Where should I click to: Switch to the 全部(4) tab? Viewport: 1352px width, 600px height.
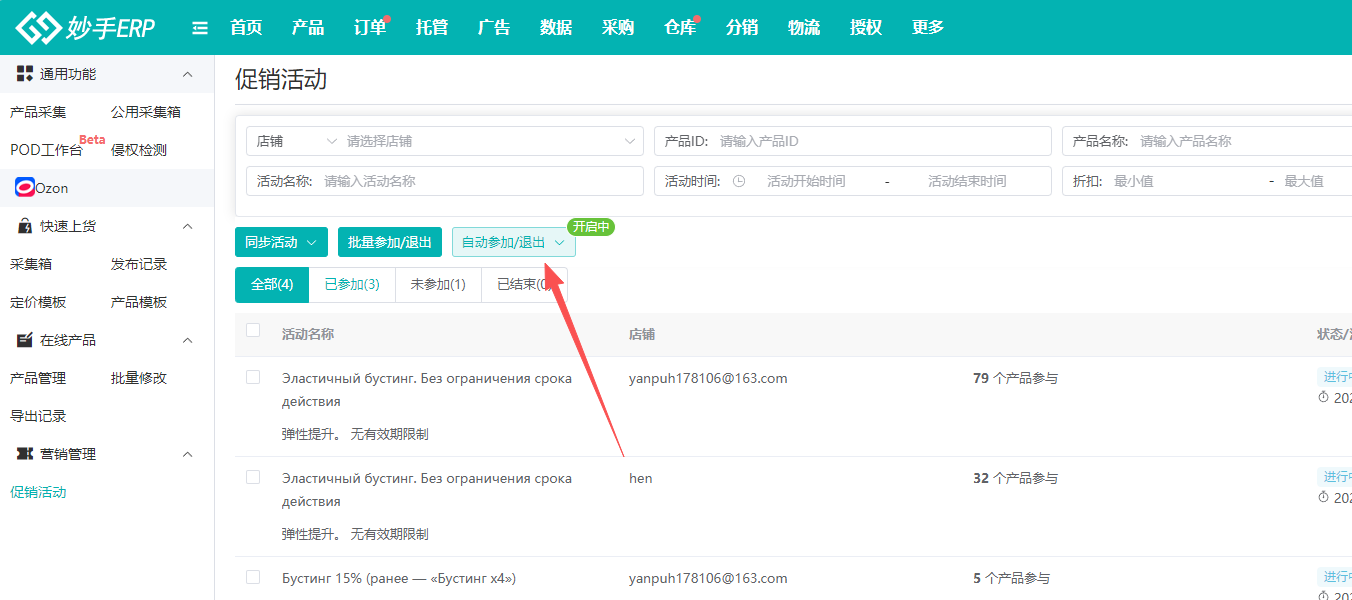coord(272,285)
